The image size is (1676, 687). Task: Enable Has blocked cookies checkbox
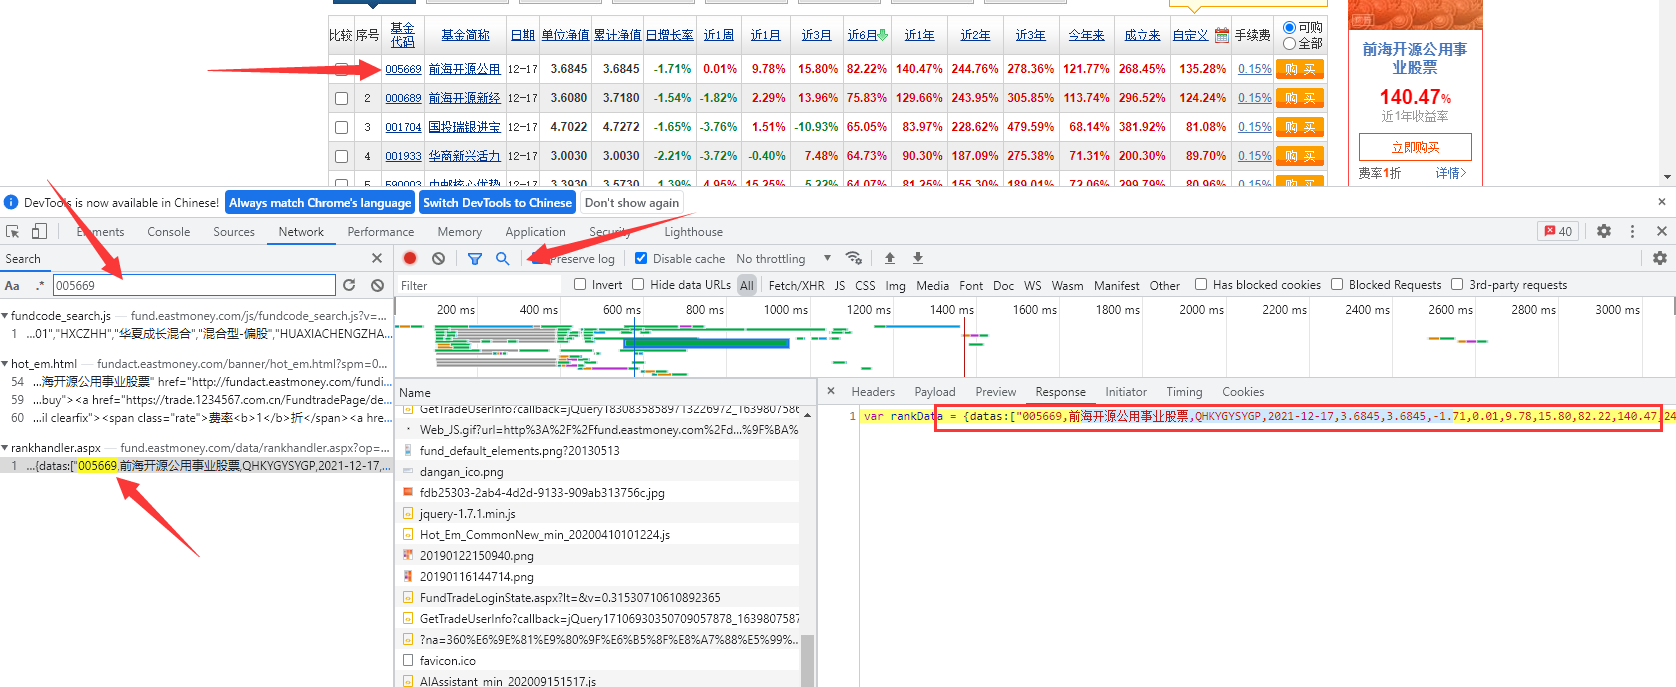pyautogui.click(x=1201, y=284)
